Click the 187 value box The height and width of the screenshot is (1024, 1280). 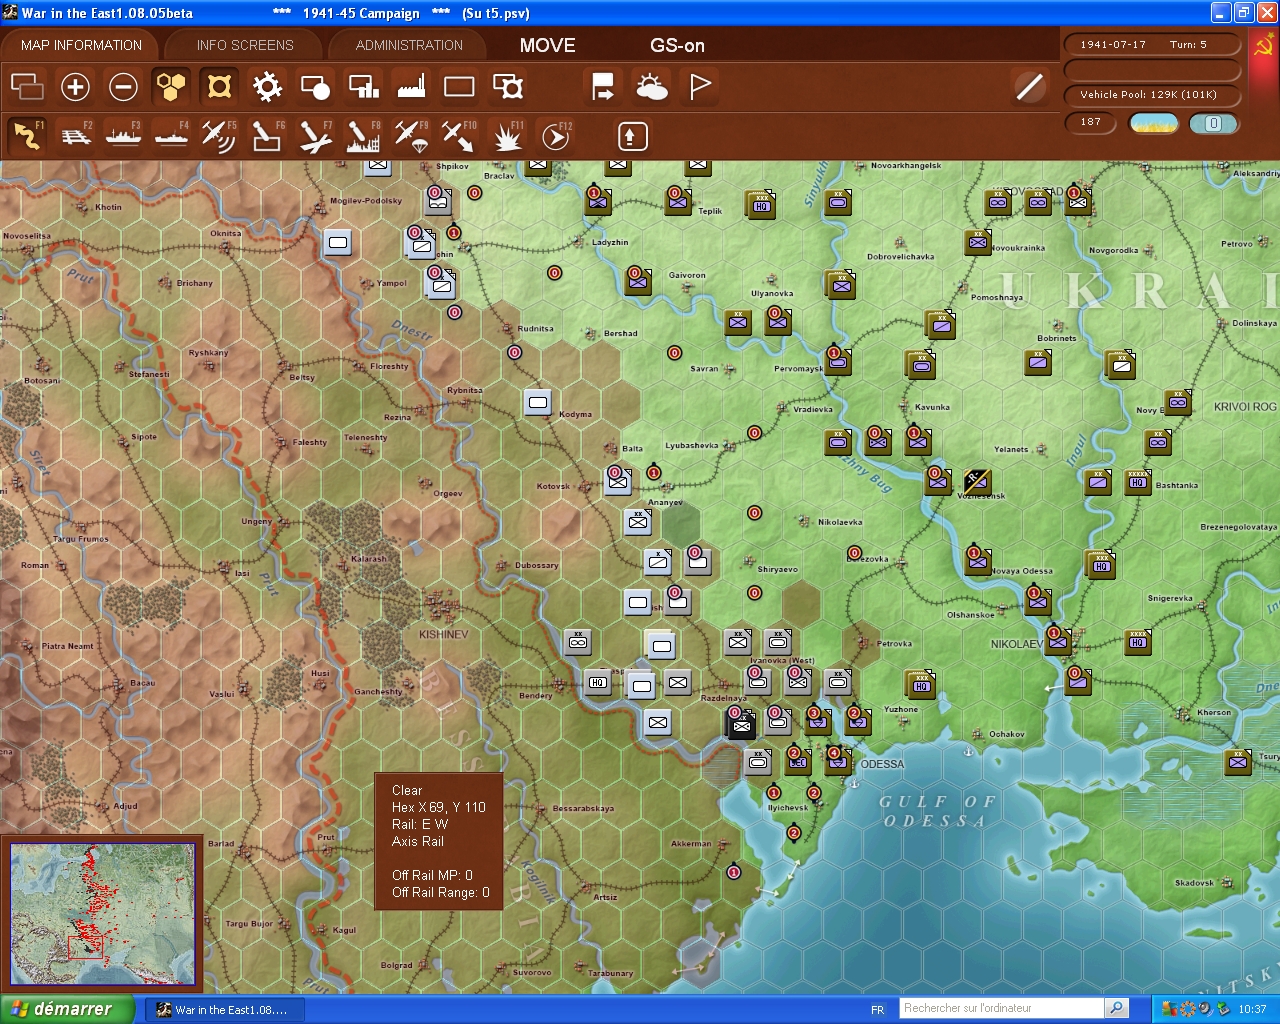pyautogui.click(x=1092, y=123)
